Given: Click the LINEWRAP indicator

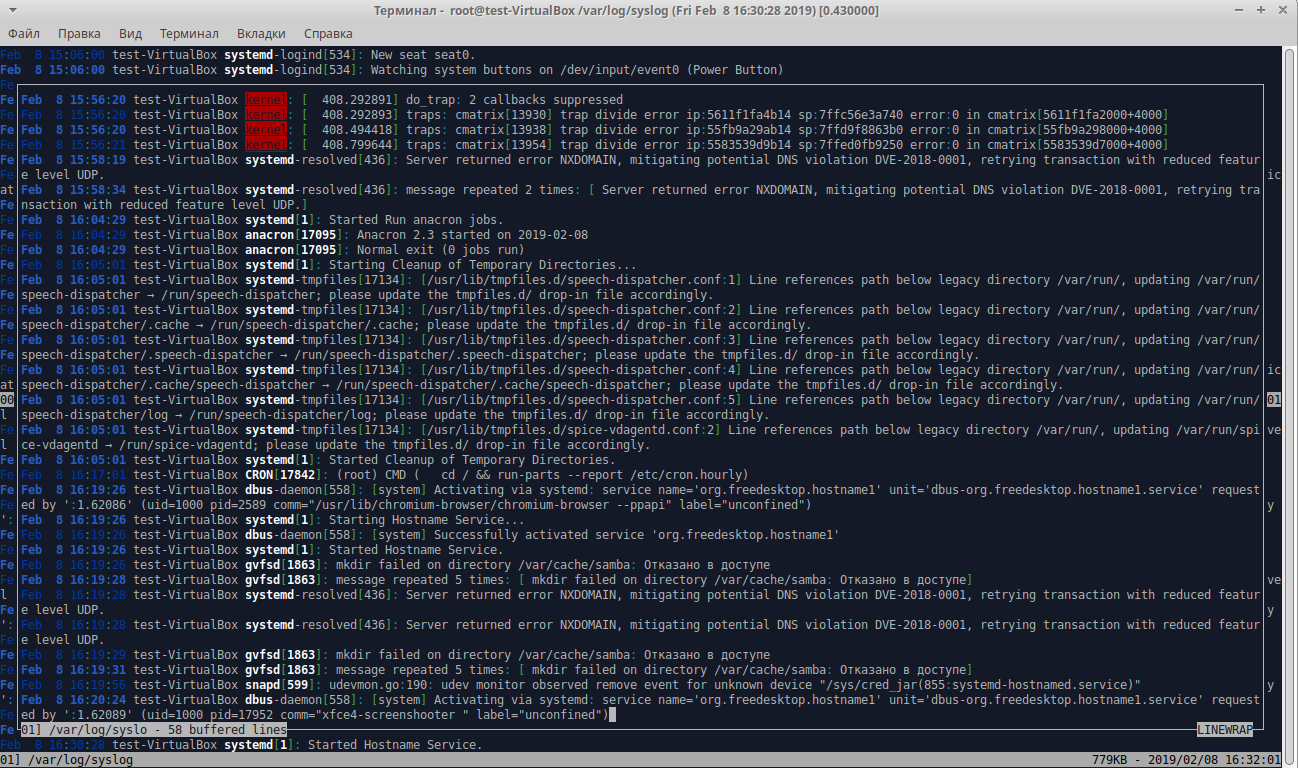Looking at the screenshot, I should tap(1227, 730).
